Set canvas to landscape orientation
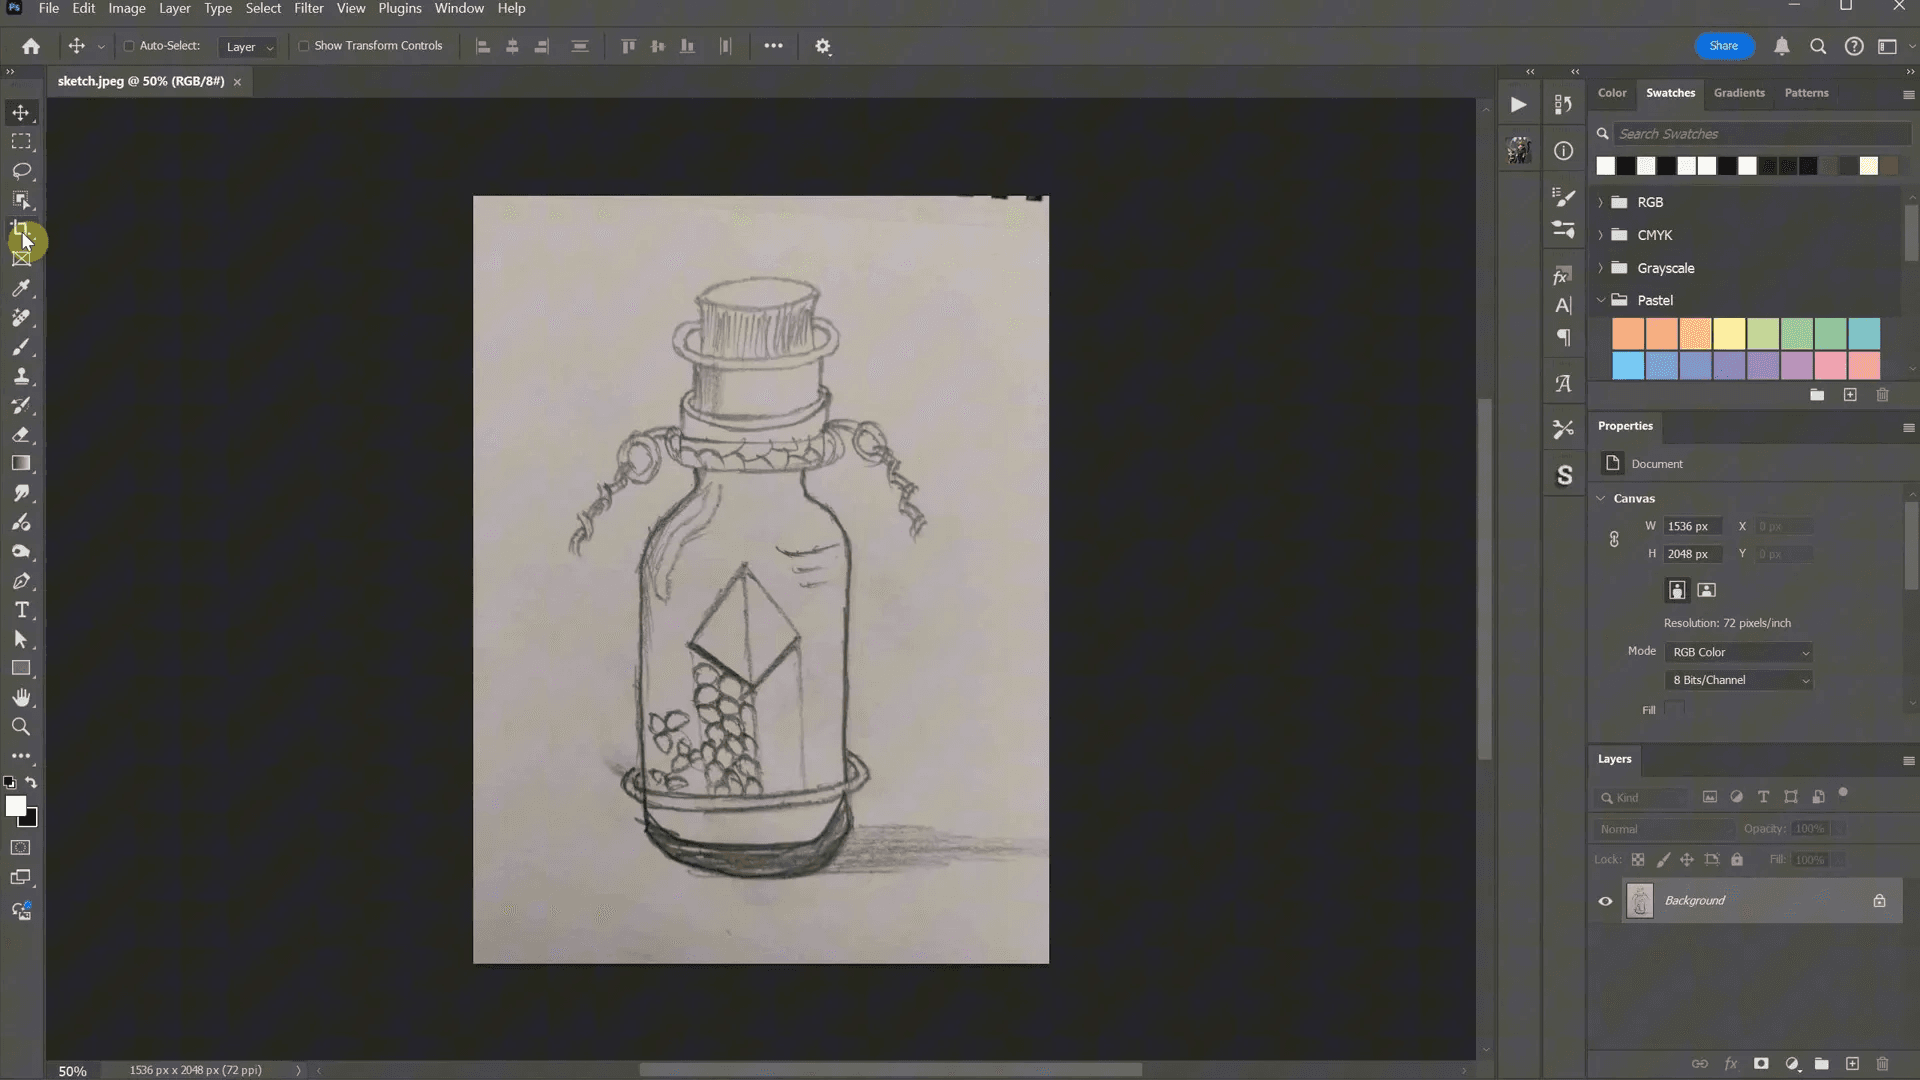 coord(1707,590)
